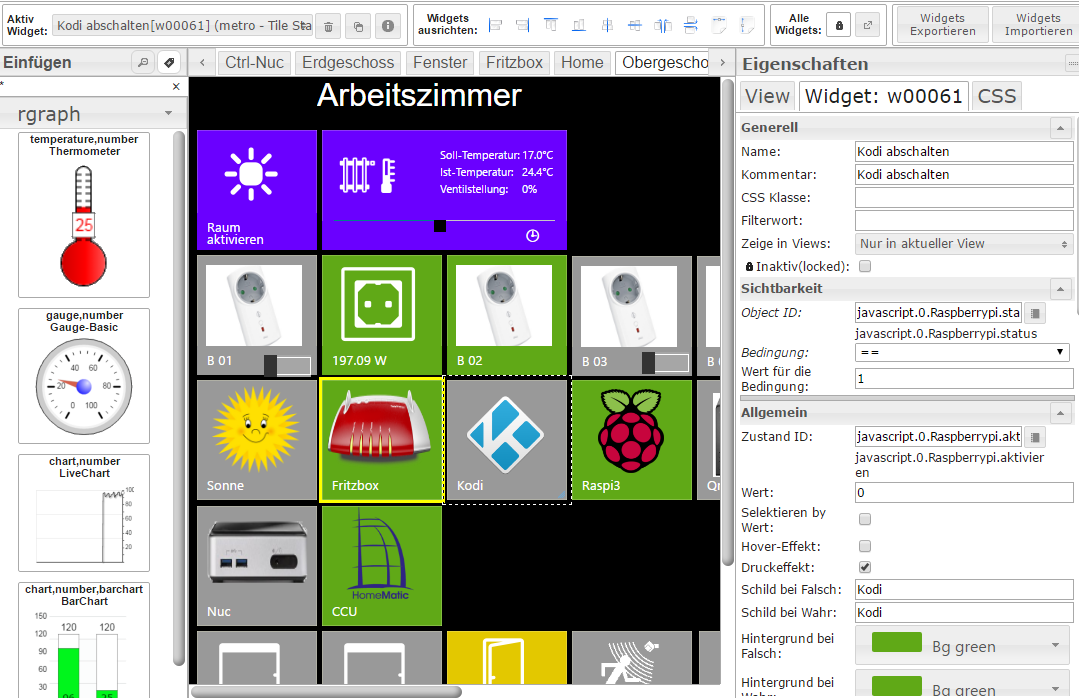The width and height of the screenshot is (1079, 698).
Task: Select the Raspi3 raspberry tile
Action: [631, 435]
